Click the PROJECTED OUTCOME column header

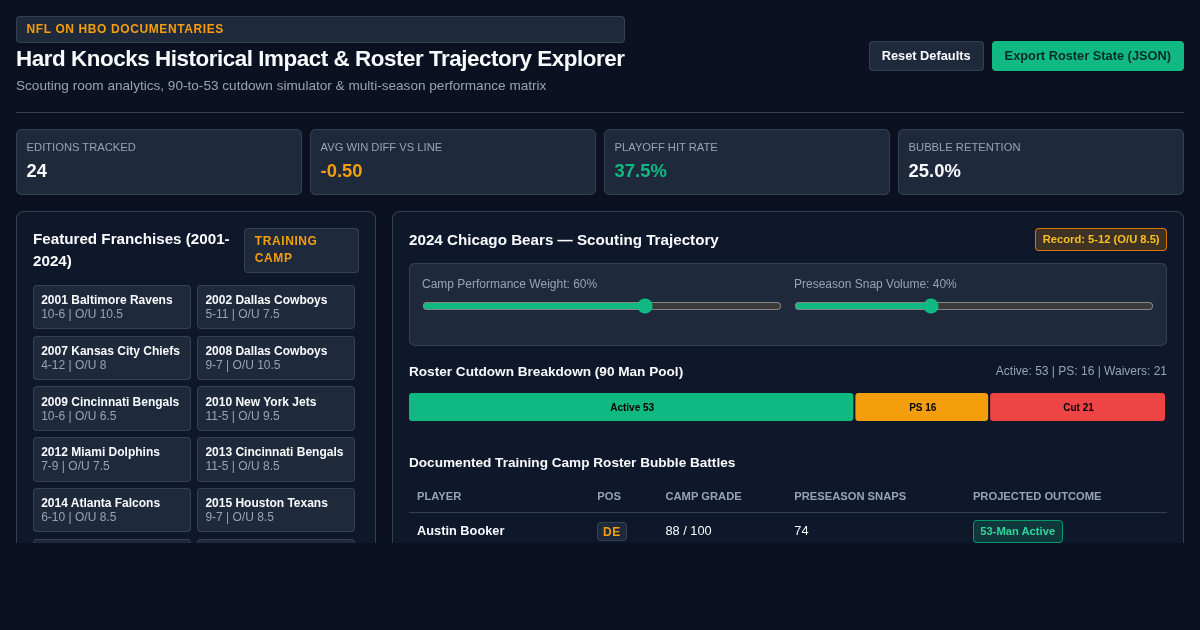tap(1037, 496)
